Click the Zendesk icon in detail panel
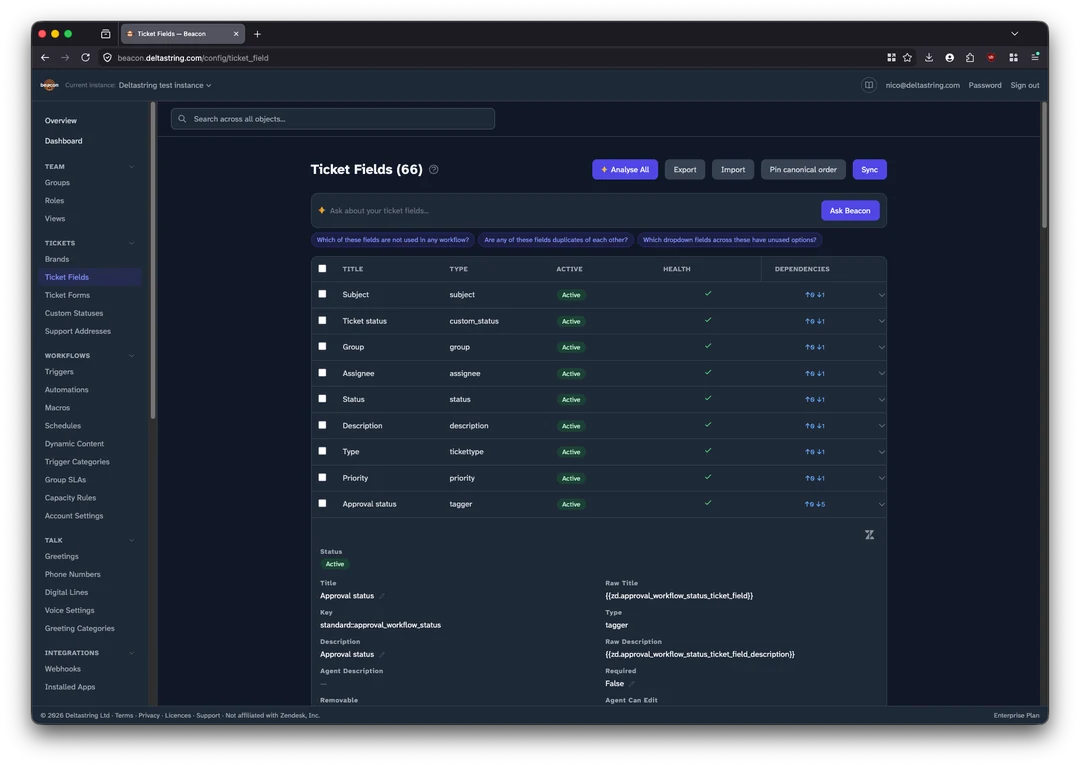The width and height of the screenshot is (1080, 766). (x=869, y=535)
